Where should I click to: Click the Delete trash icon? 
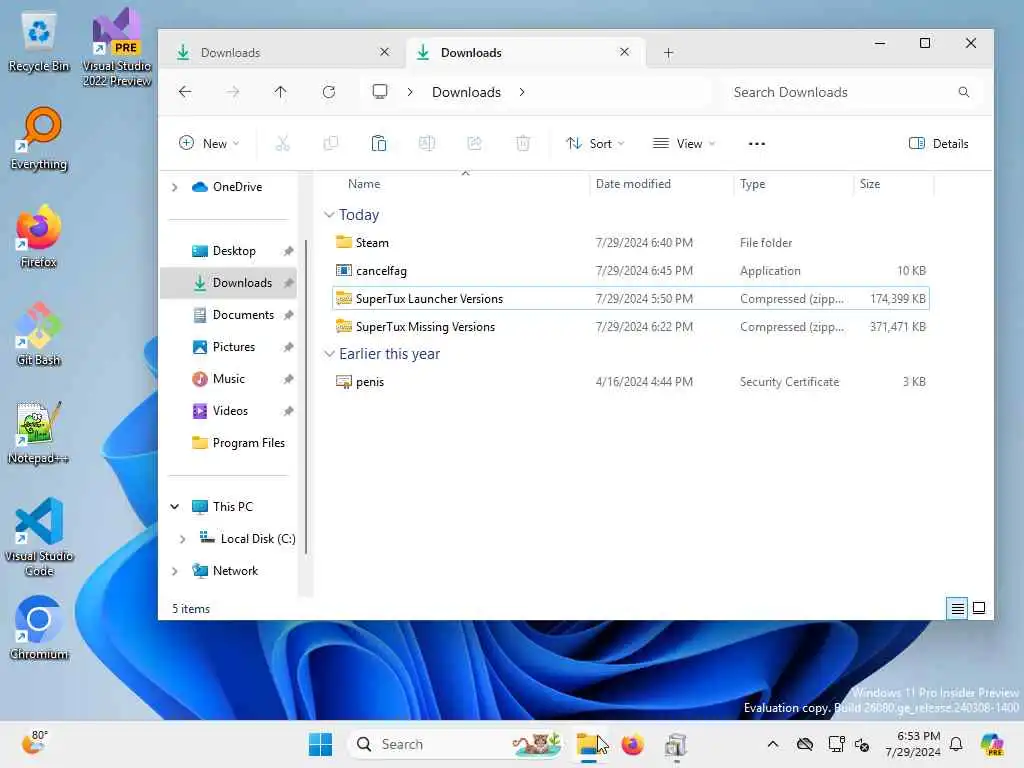point(522,144)
